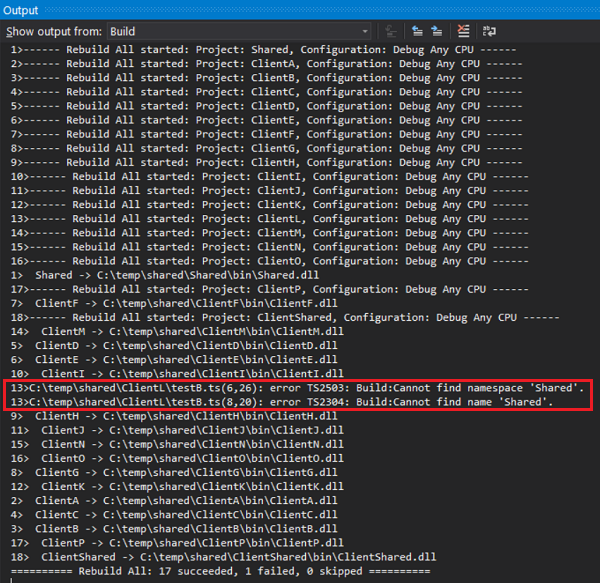Toggle word wrap in Output window
Viewport: 600px width, 583px height.
(489, 31)
